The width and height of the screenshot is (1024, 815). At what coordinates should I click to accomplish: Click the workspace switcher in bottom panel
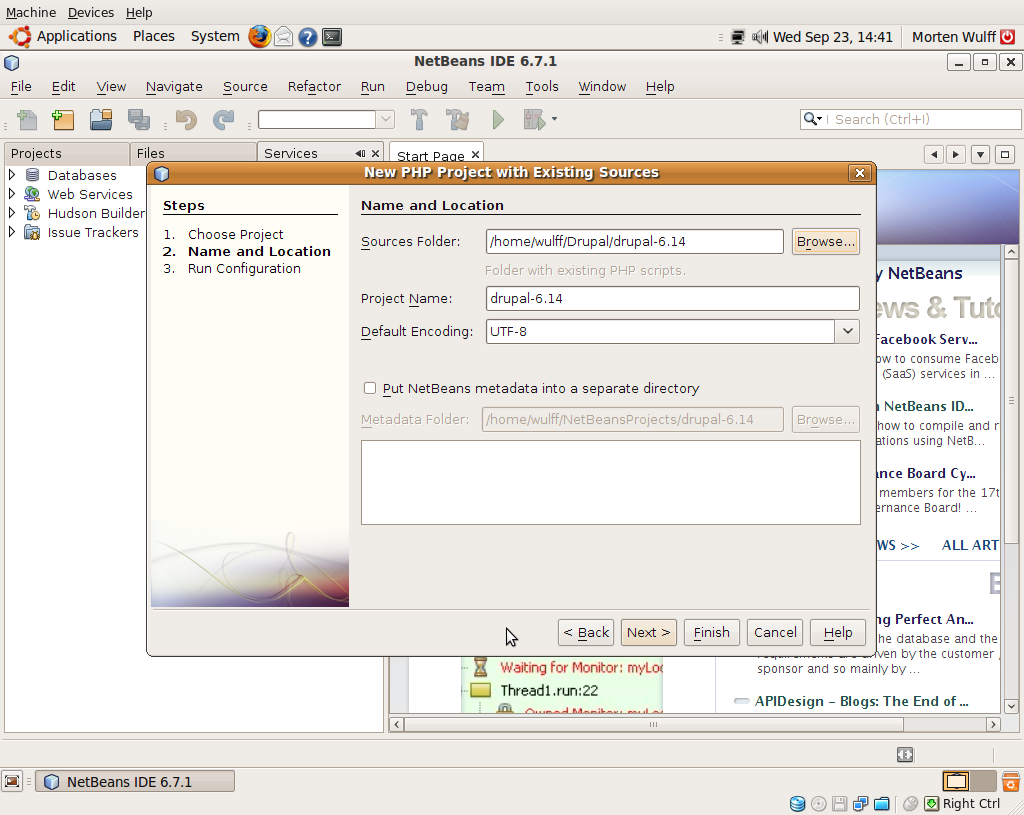click(x=969, y=781)
